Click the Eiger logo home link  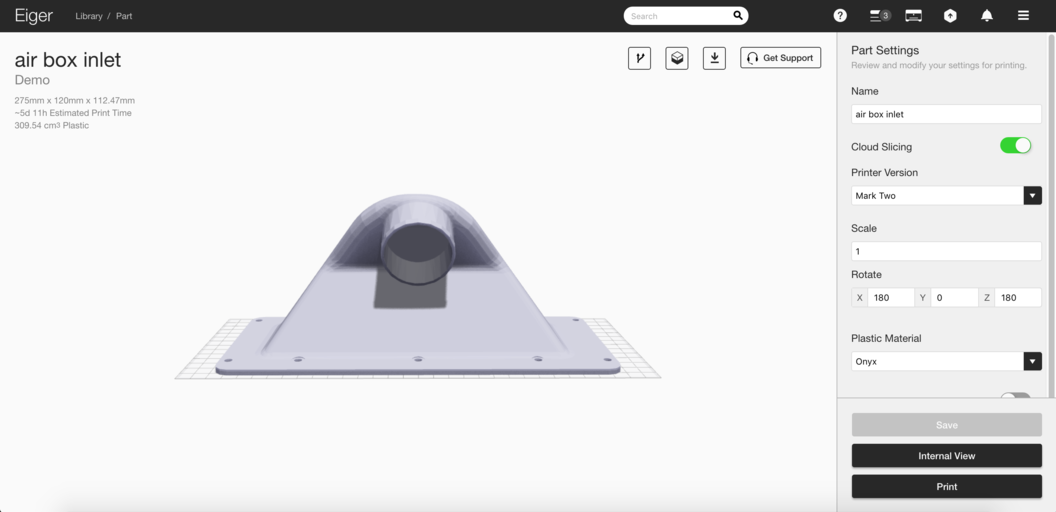coord(33,16)
